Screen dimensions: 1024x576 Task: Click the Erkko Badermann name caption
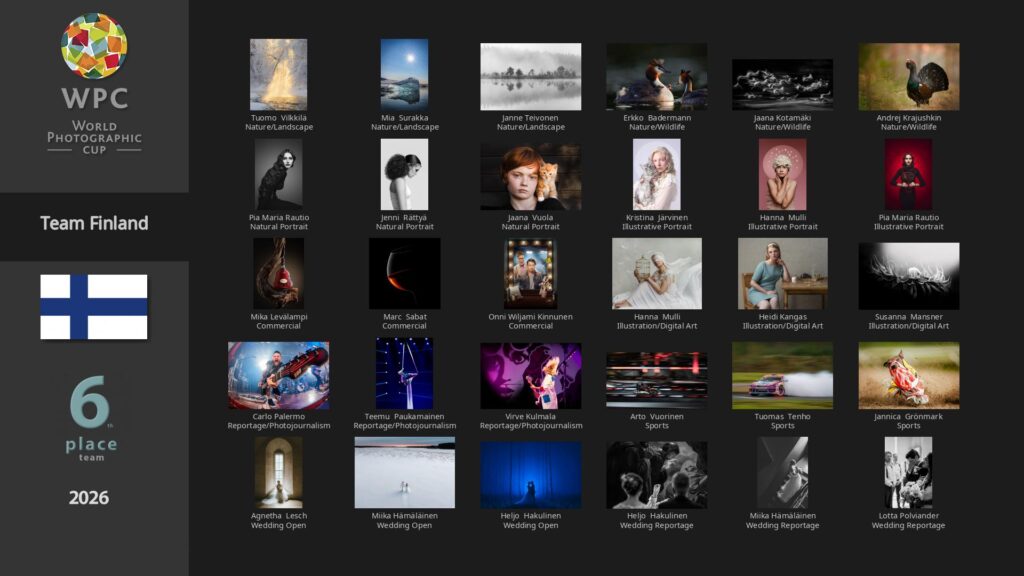tap(656, 118)
